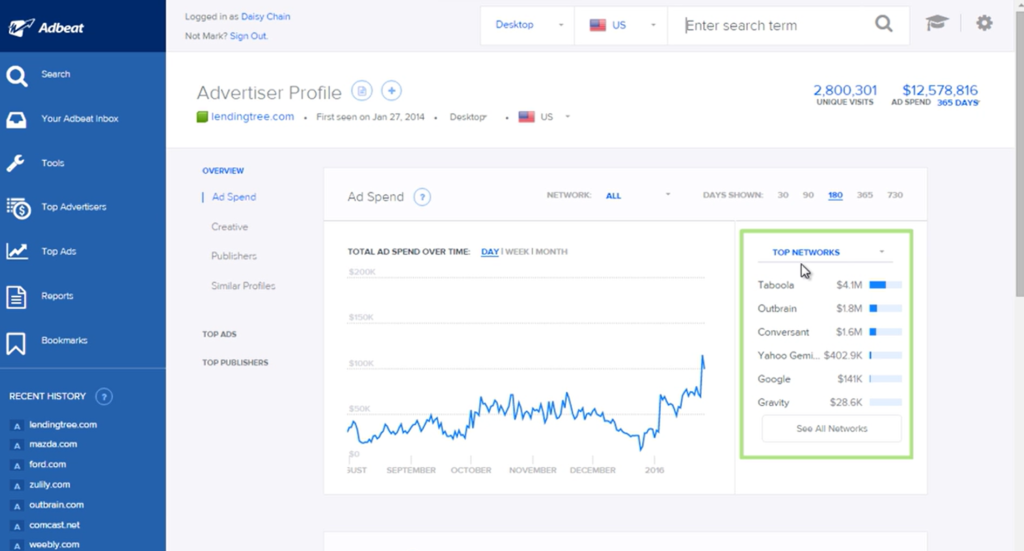Select the Overview section
Image resolution: width=1024 pixels, height=551 pixels.
tap(223, 170)
